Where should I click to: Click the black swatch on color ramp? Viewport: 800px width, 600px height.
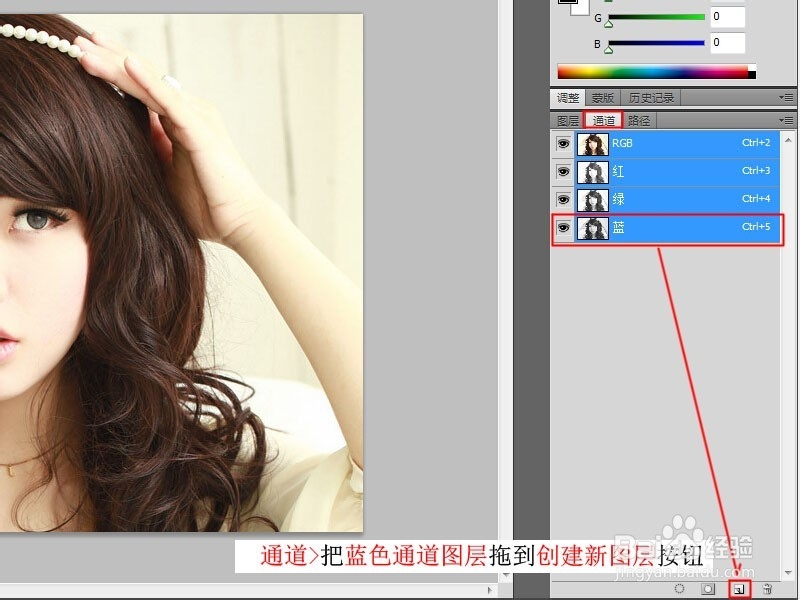click(x=752, y=75)
